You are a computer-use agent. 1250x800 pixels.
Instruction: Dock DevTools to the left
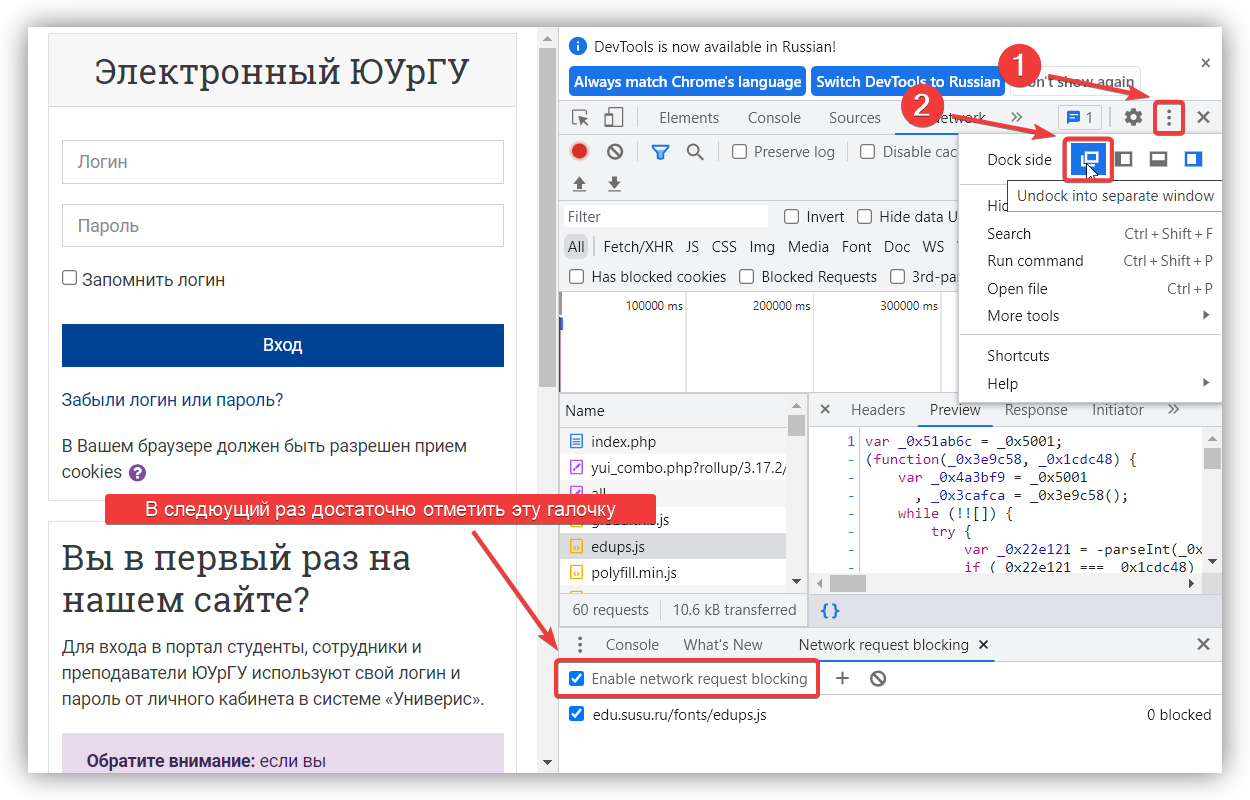point(1124,159)
